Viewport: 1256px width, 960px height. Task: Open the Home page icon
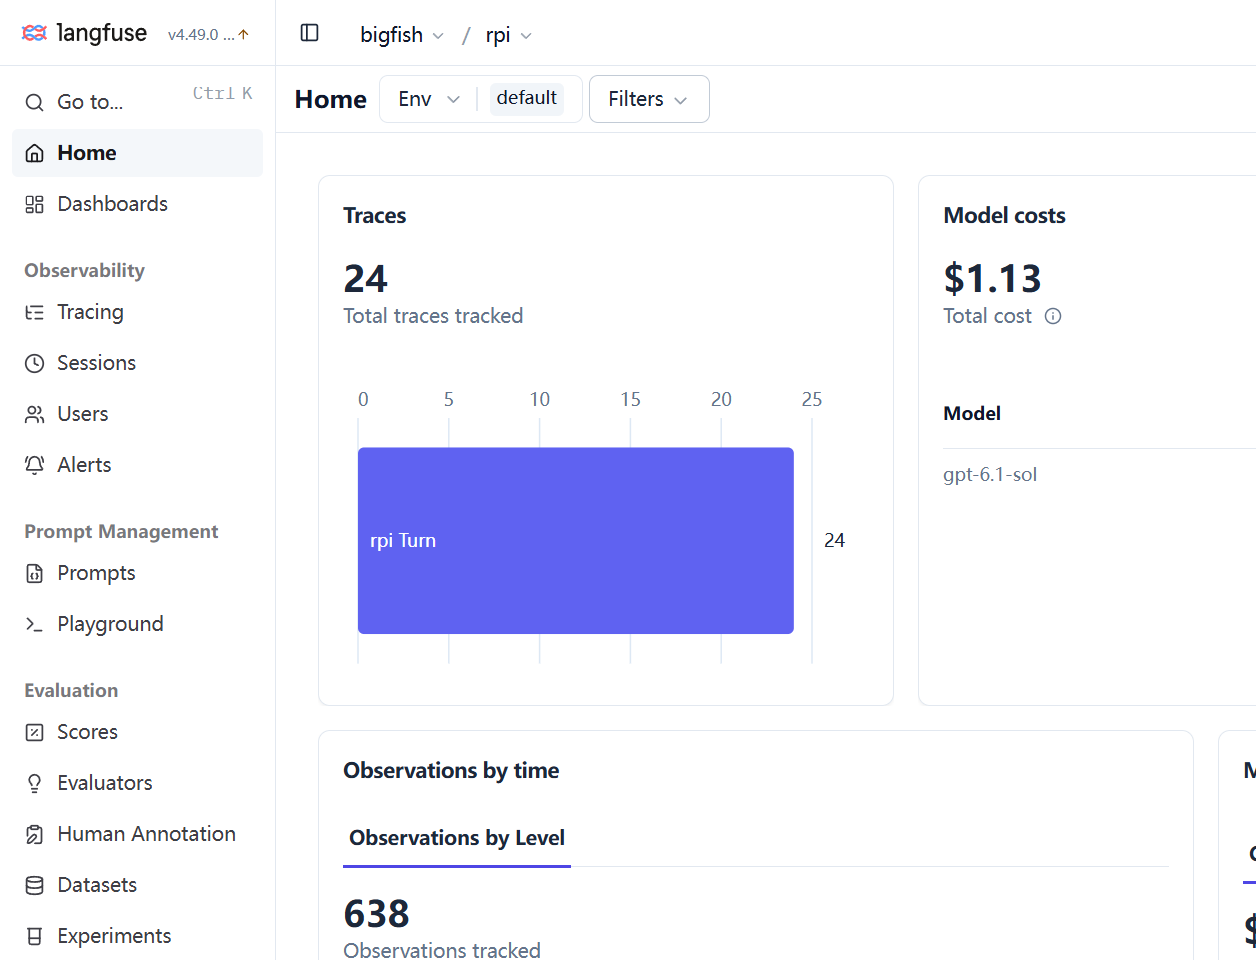click(35, 153)
